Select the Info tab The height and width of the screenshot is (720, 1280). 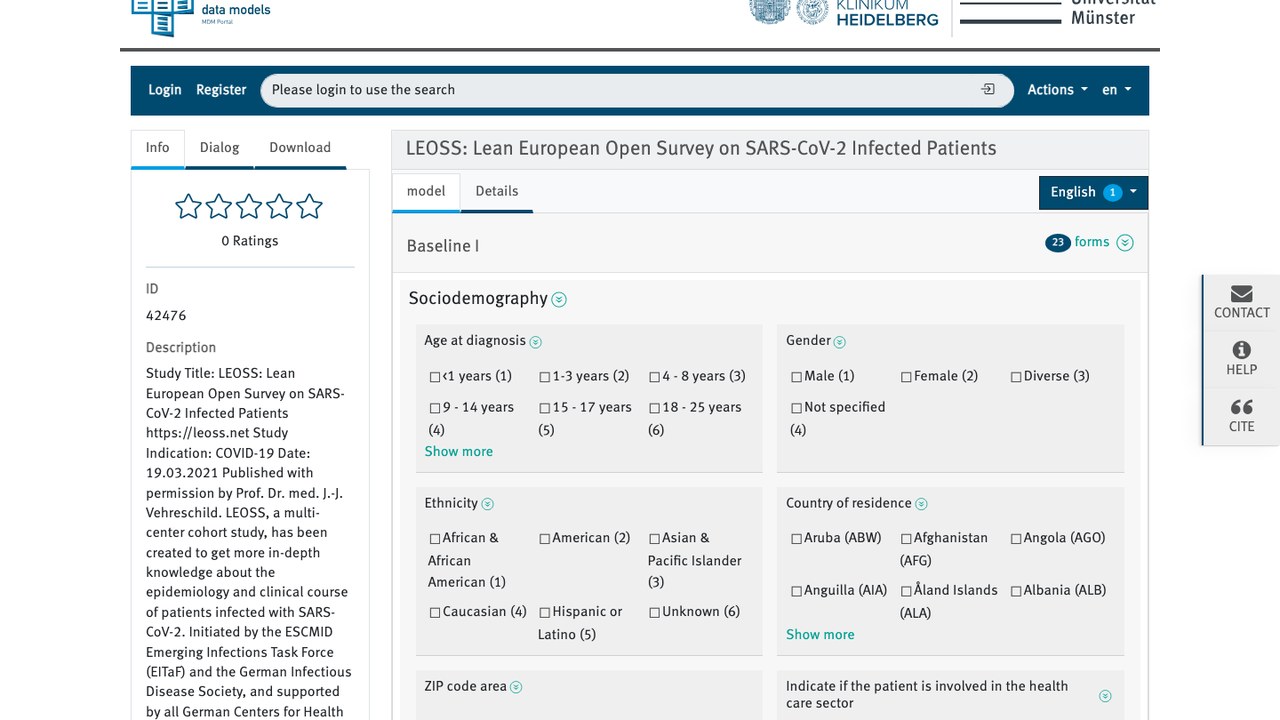coord(158,147)
